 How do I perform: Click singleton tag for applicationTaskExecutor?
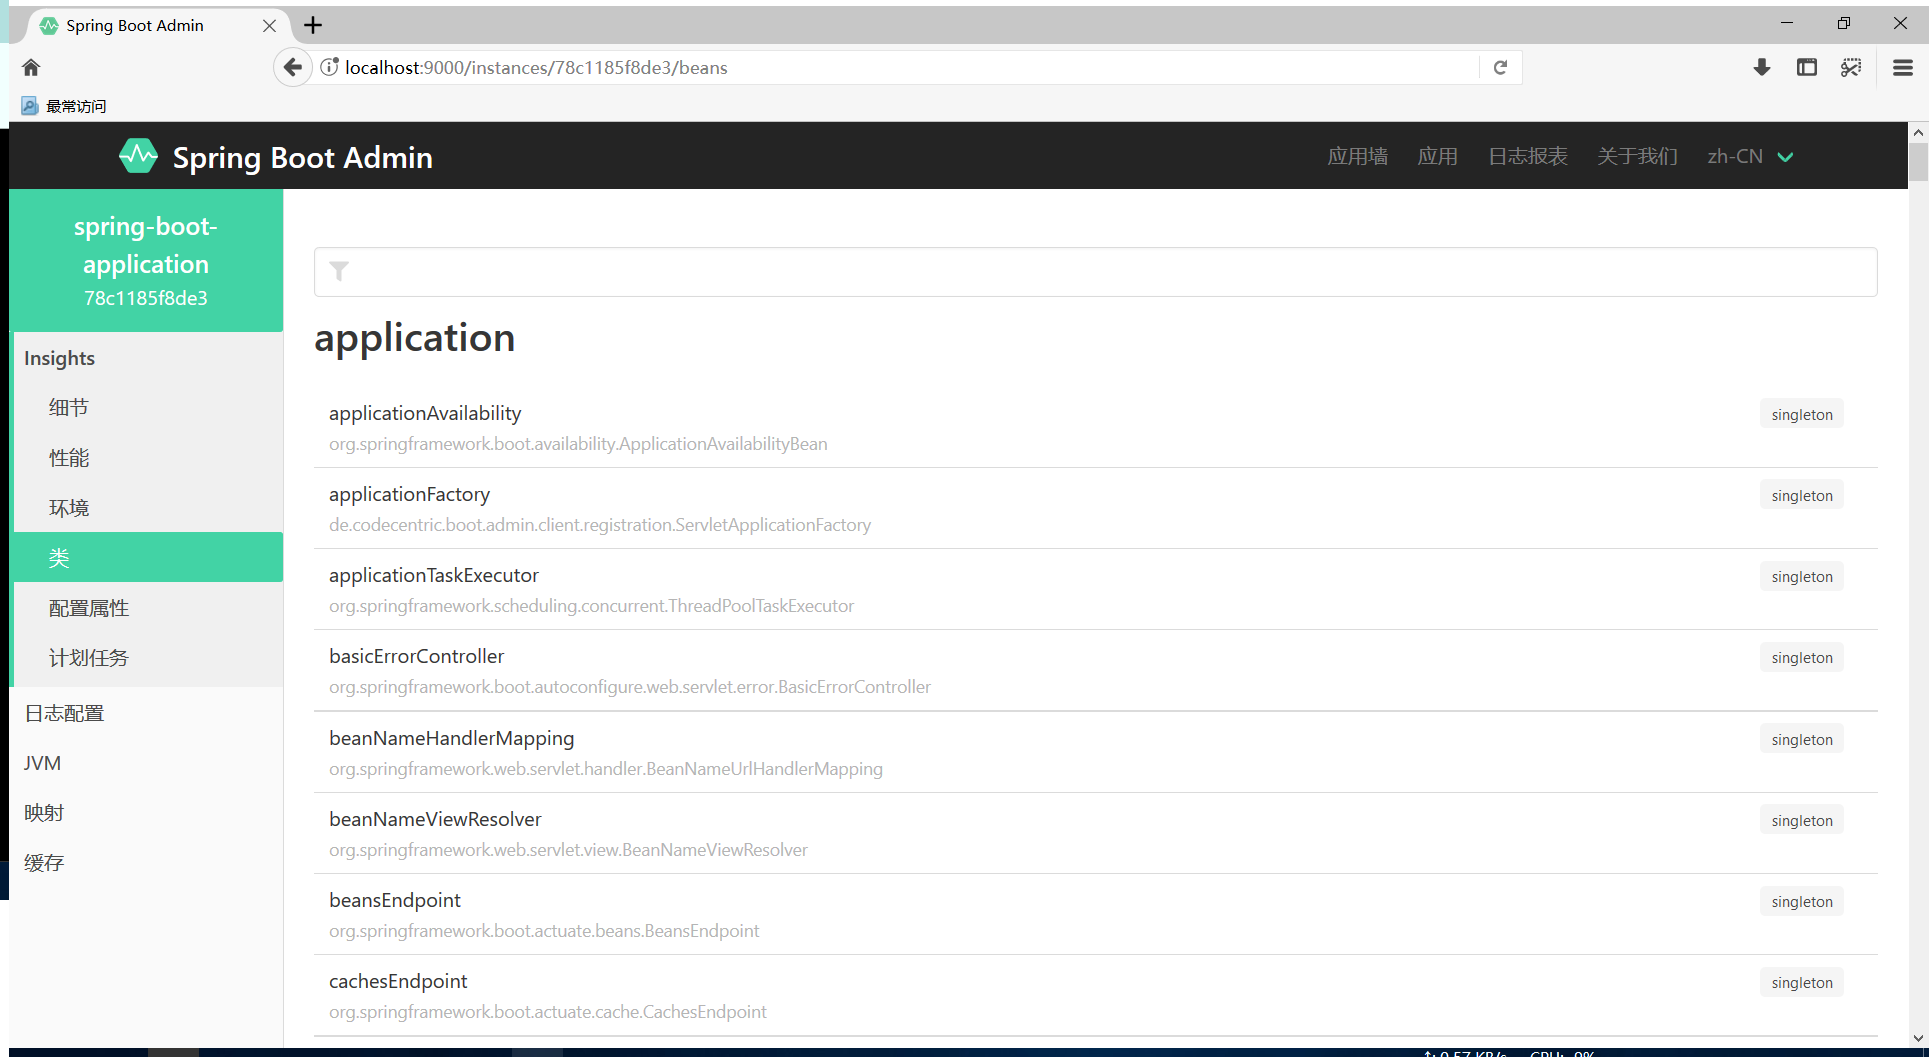click(1802, 576)
